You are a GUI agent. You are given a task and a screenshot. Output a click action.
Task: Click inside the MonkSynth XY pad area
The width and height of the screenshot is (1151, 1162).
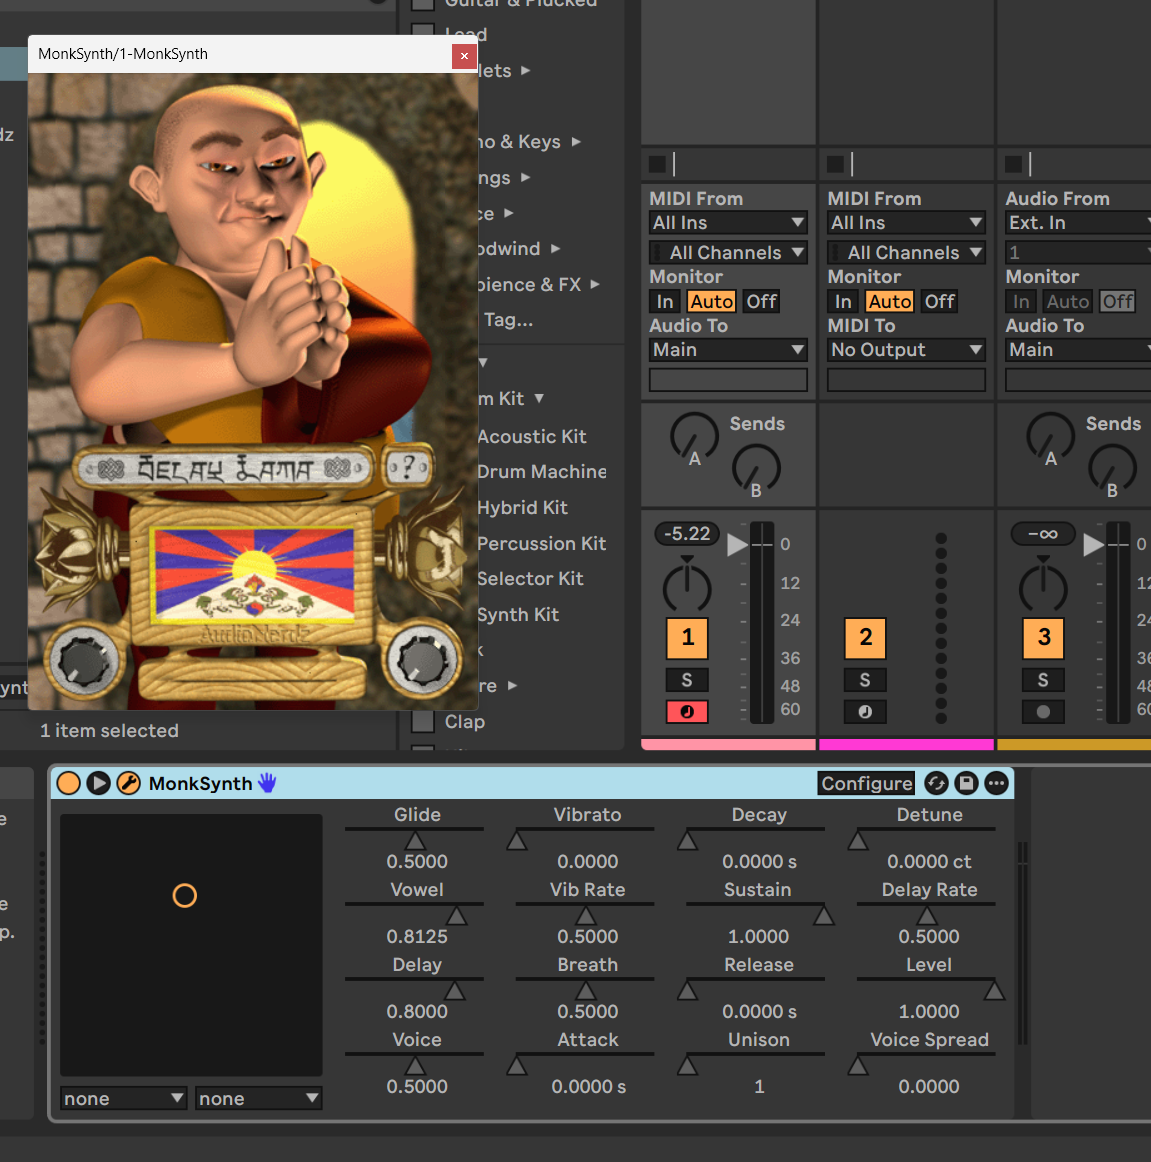click(x=190, y=943)
